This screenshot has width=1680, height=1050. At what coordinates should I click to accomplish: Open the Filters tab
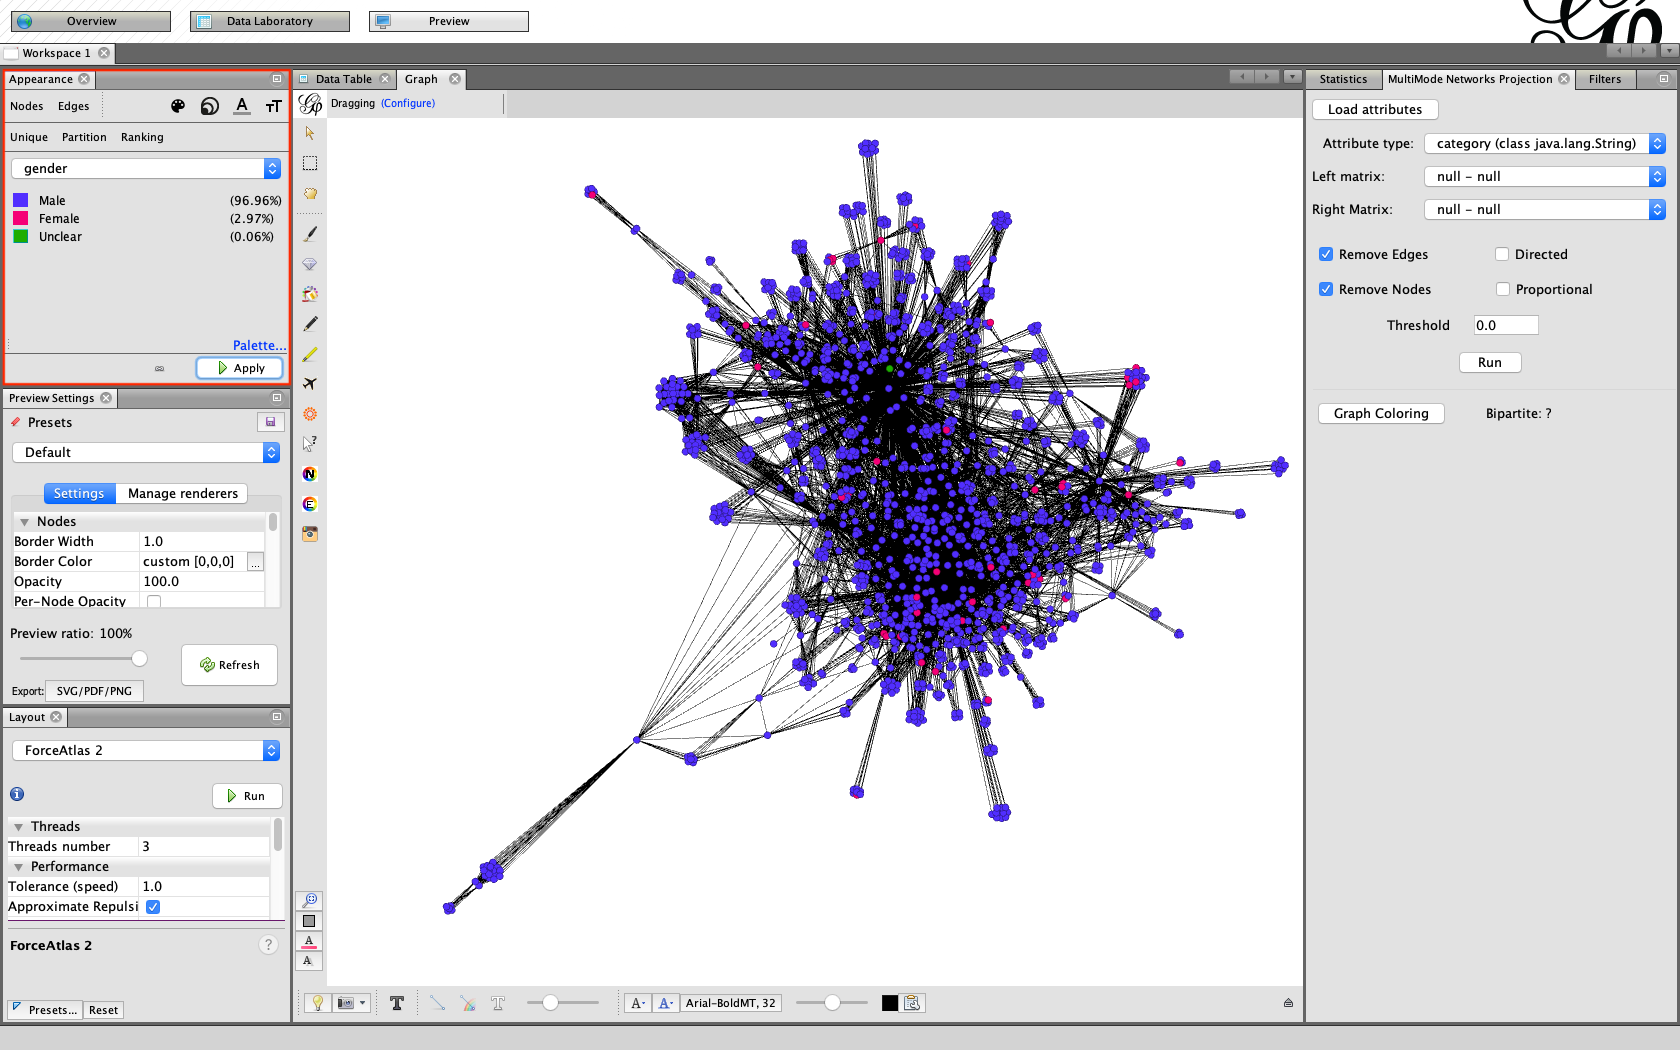pyautogui.click(x=1604, y=79)
